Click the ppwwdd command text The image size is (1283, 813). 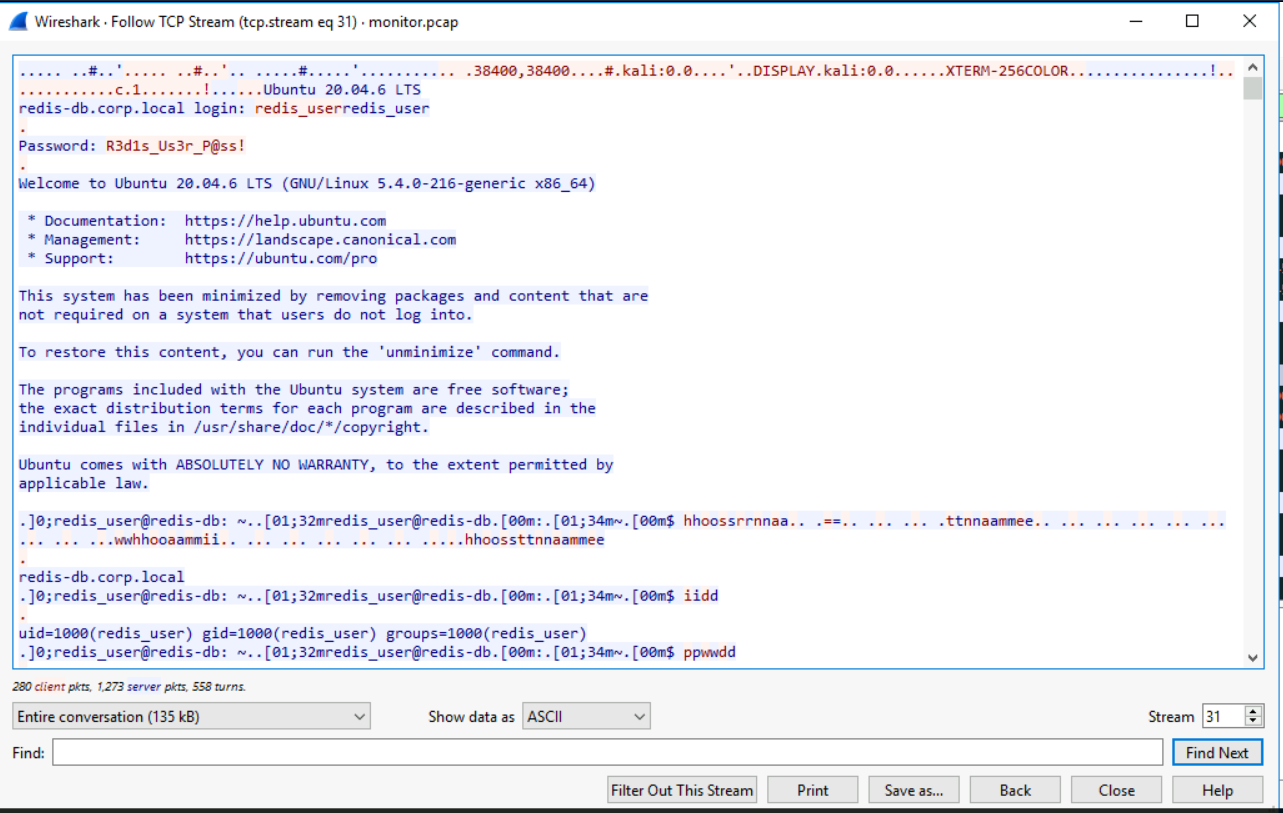pos(710,653)
